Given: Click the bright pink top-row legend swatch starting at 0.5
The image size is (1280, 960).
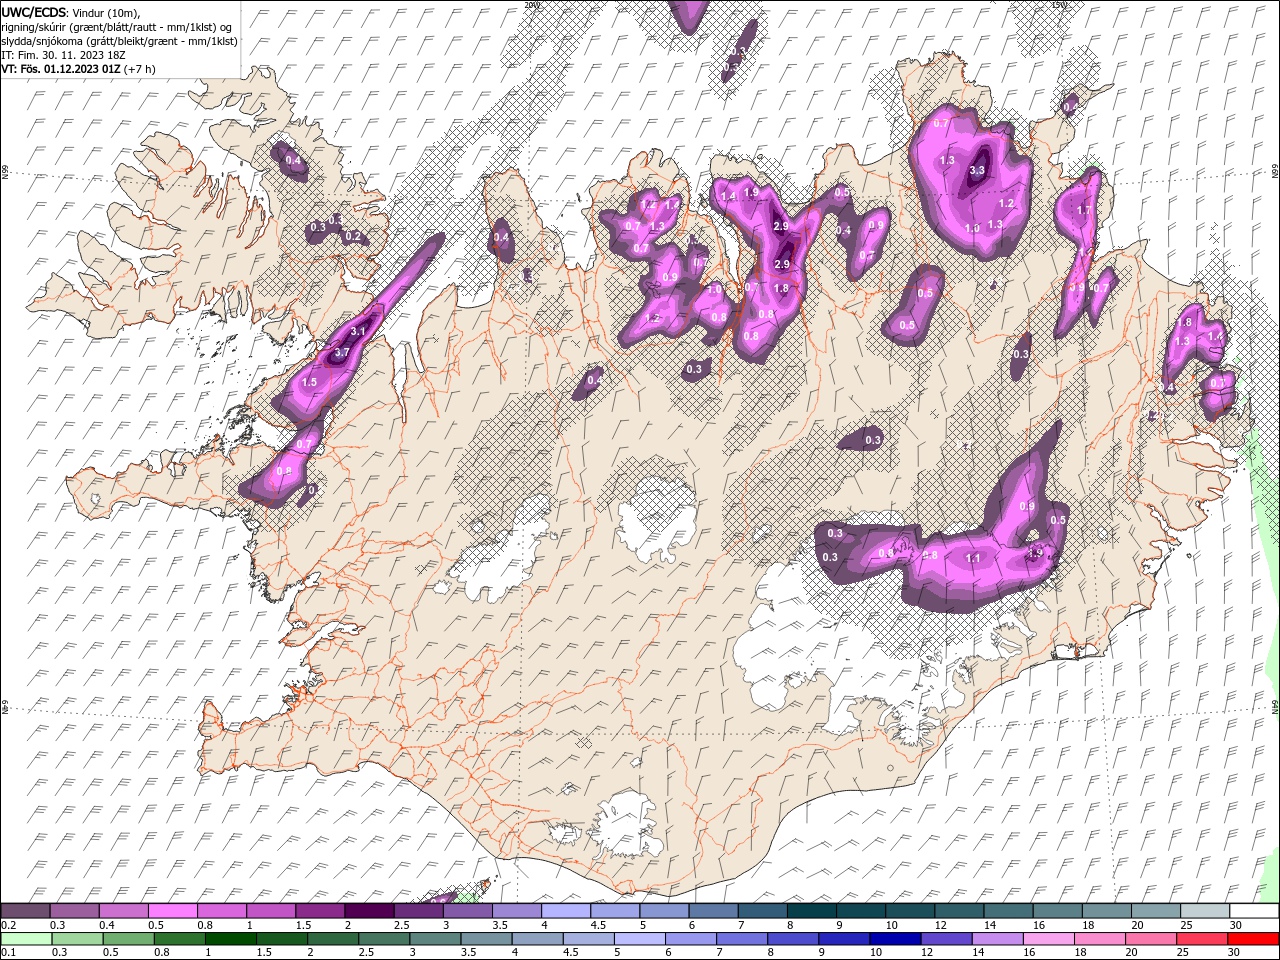Looking at the screenshot, I should click(172, 911).
